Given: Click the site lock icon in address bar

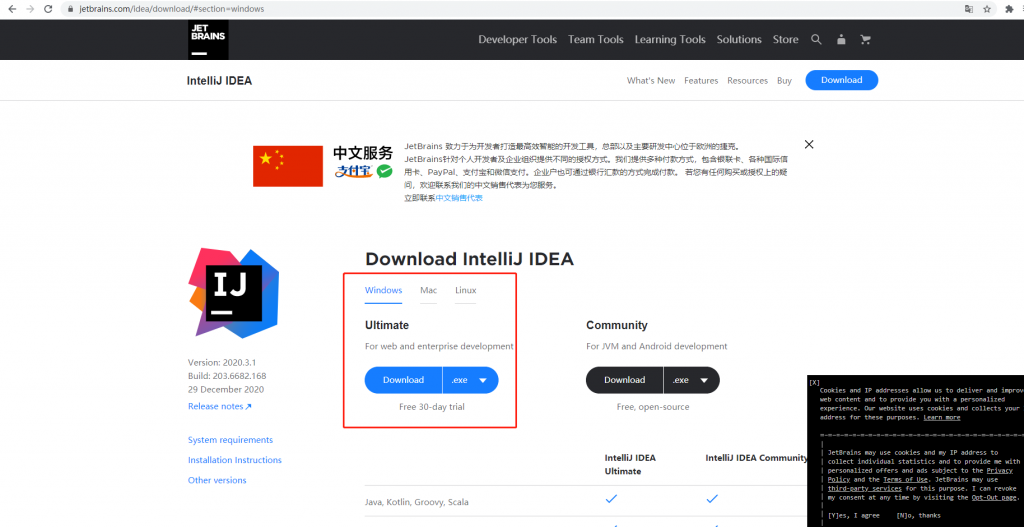Looking at the screenshot, I should [71, 9].
